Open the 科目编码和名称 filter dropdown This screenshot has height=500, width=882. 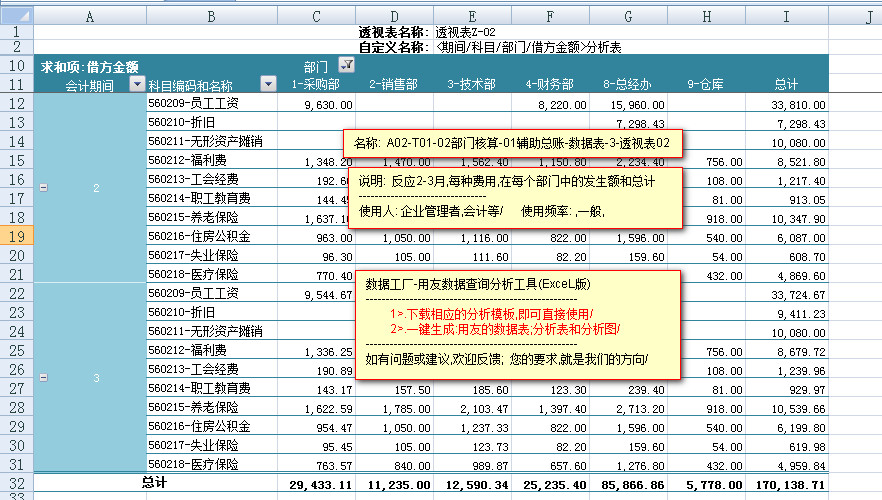[x=268, y=85]
